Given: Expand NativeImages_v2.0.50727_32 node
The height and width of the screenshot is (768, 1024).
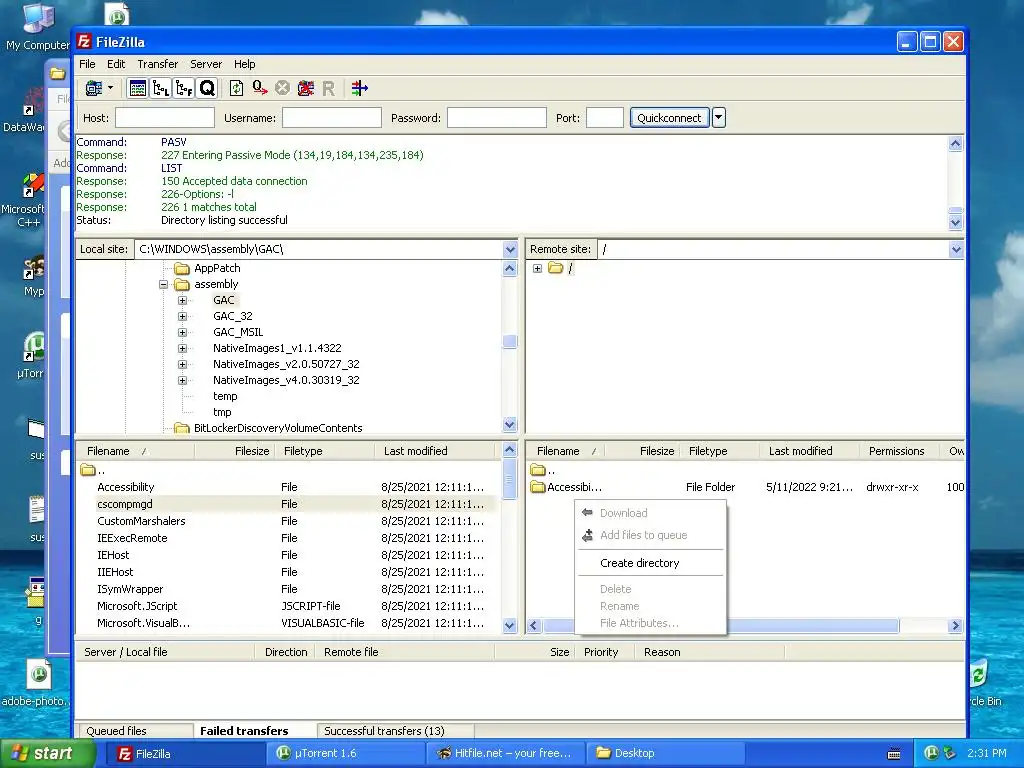Looking at the screenshot, I should (x=182, y=364).
